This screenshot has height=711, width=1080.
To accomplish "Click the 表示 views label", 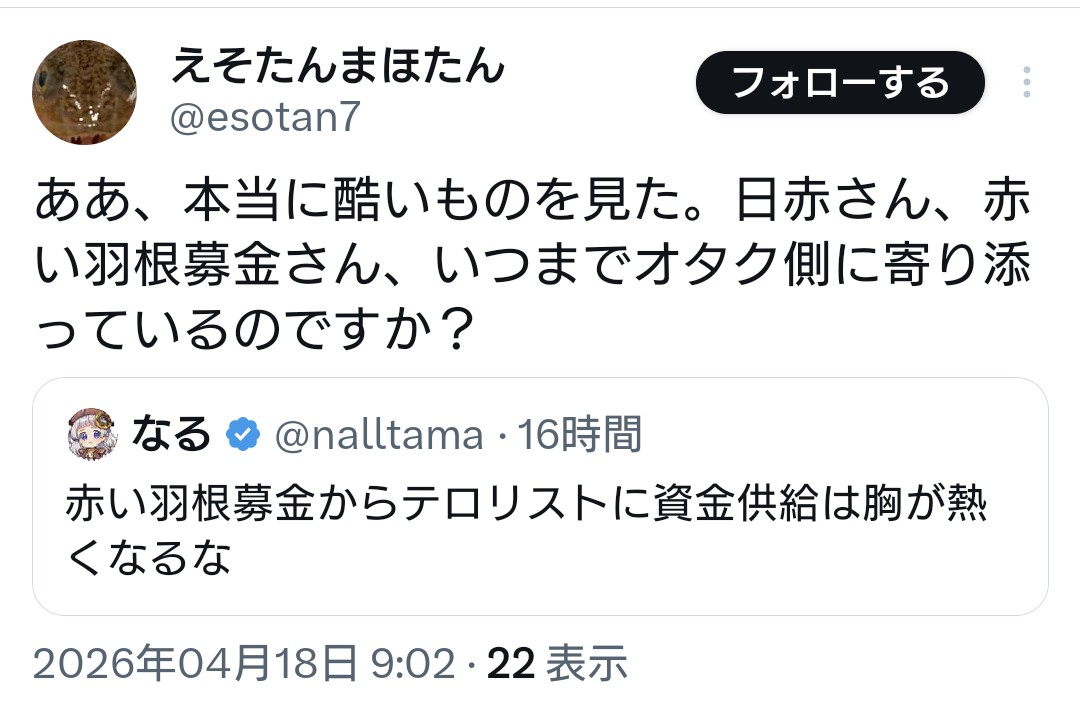I will pos(590,663).
